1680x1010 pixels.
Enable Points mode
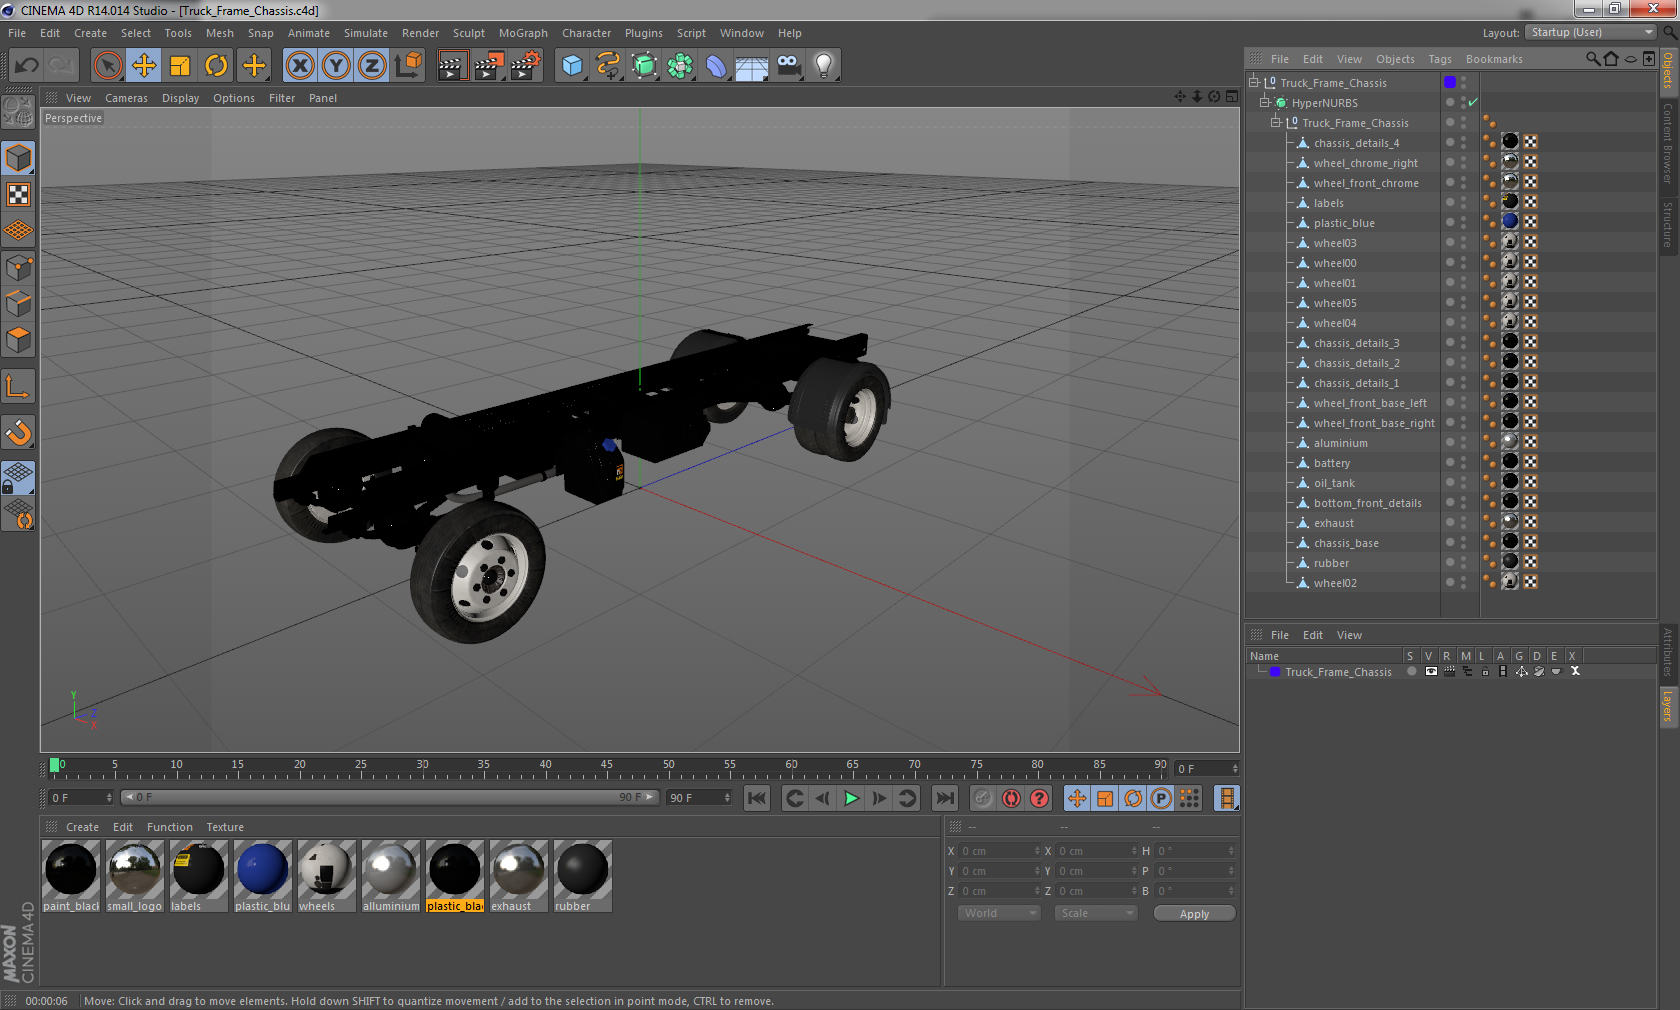(x=18, y=267)
